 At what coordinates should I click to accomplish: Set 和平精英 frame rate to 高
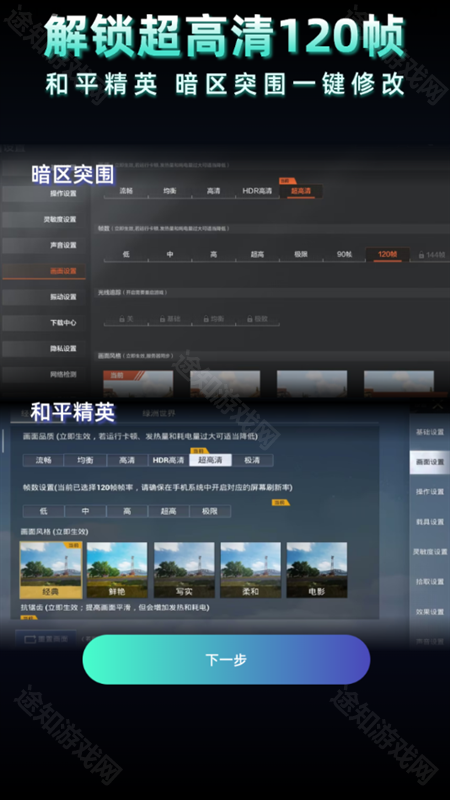tap(127, 511)
